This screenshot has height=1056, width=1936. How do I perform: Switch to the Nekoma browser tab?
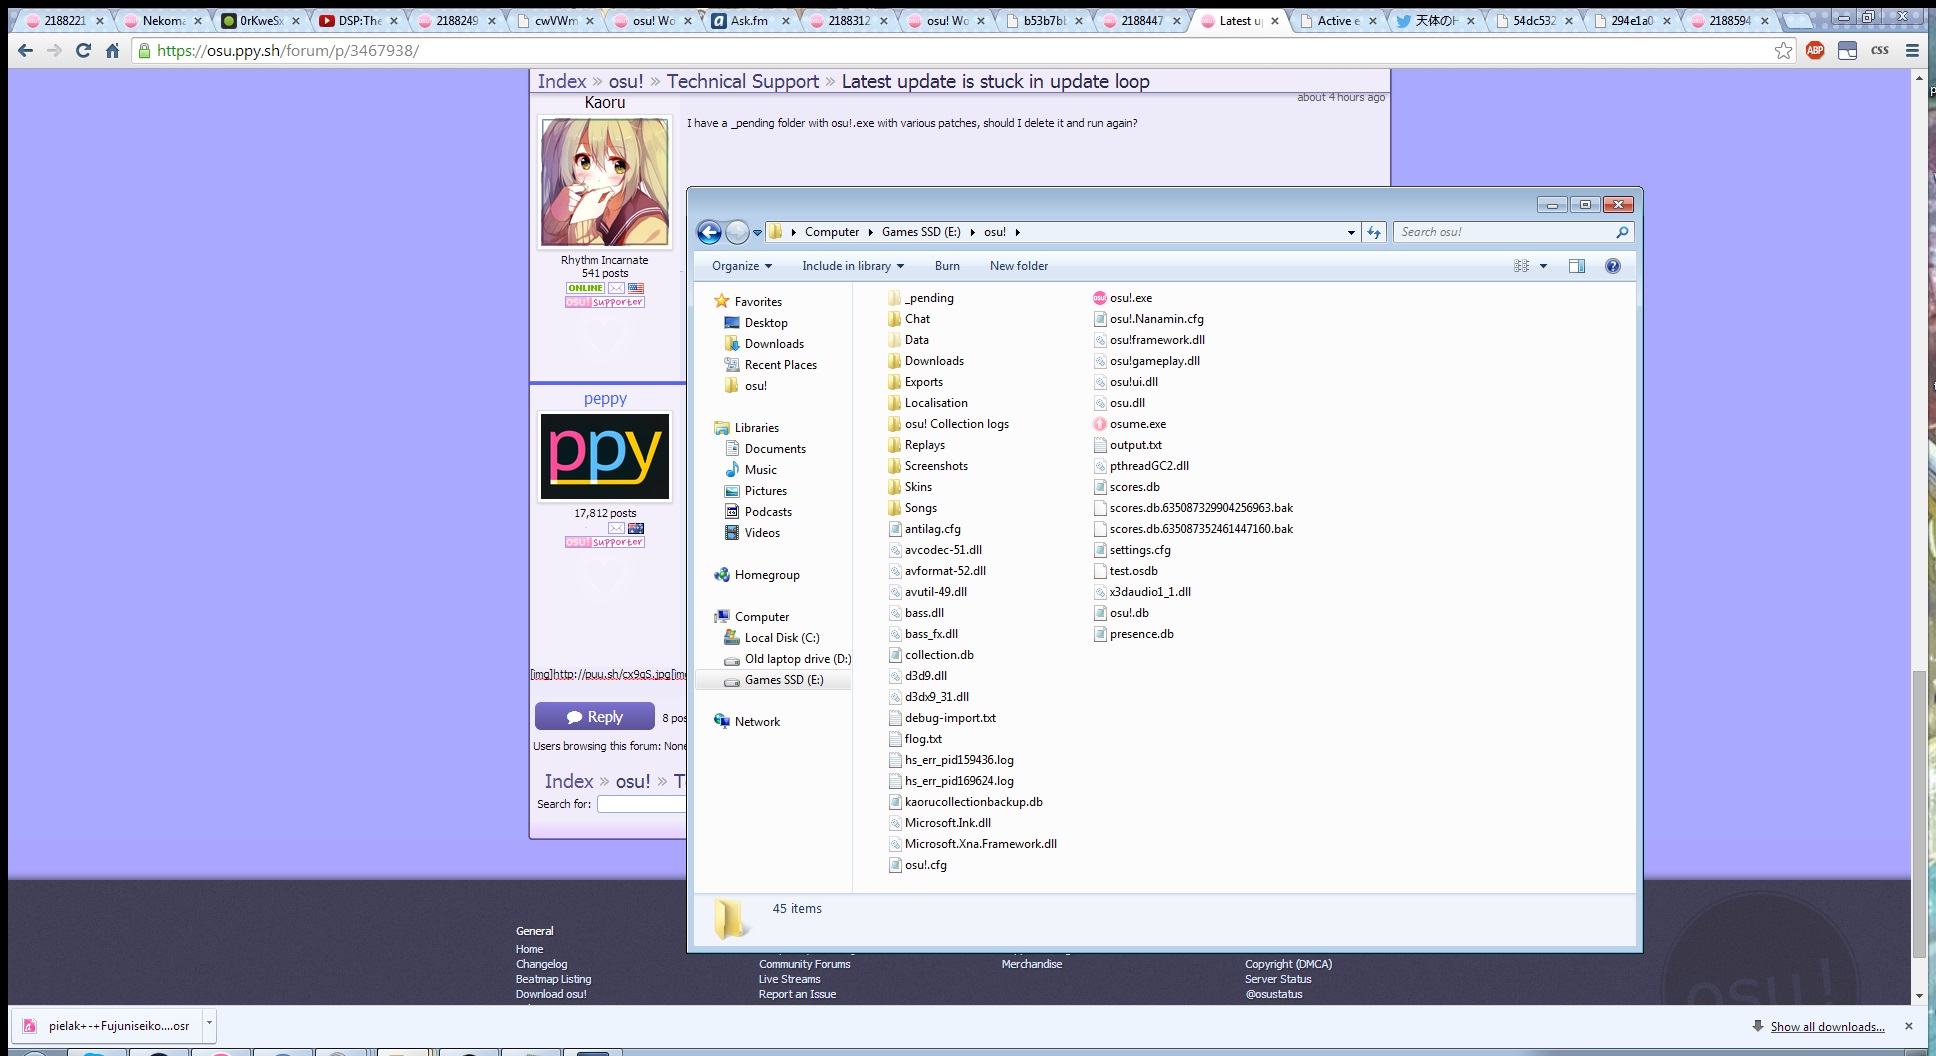[x=163, y=20]
